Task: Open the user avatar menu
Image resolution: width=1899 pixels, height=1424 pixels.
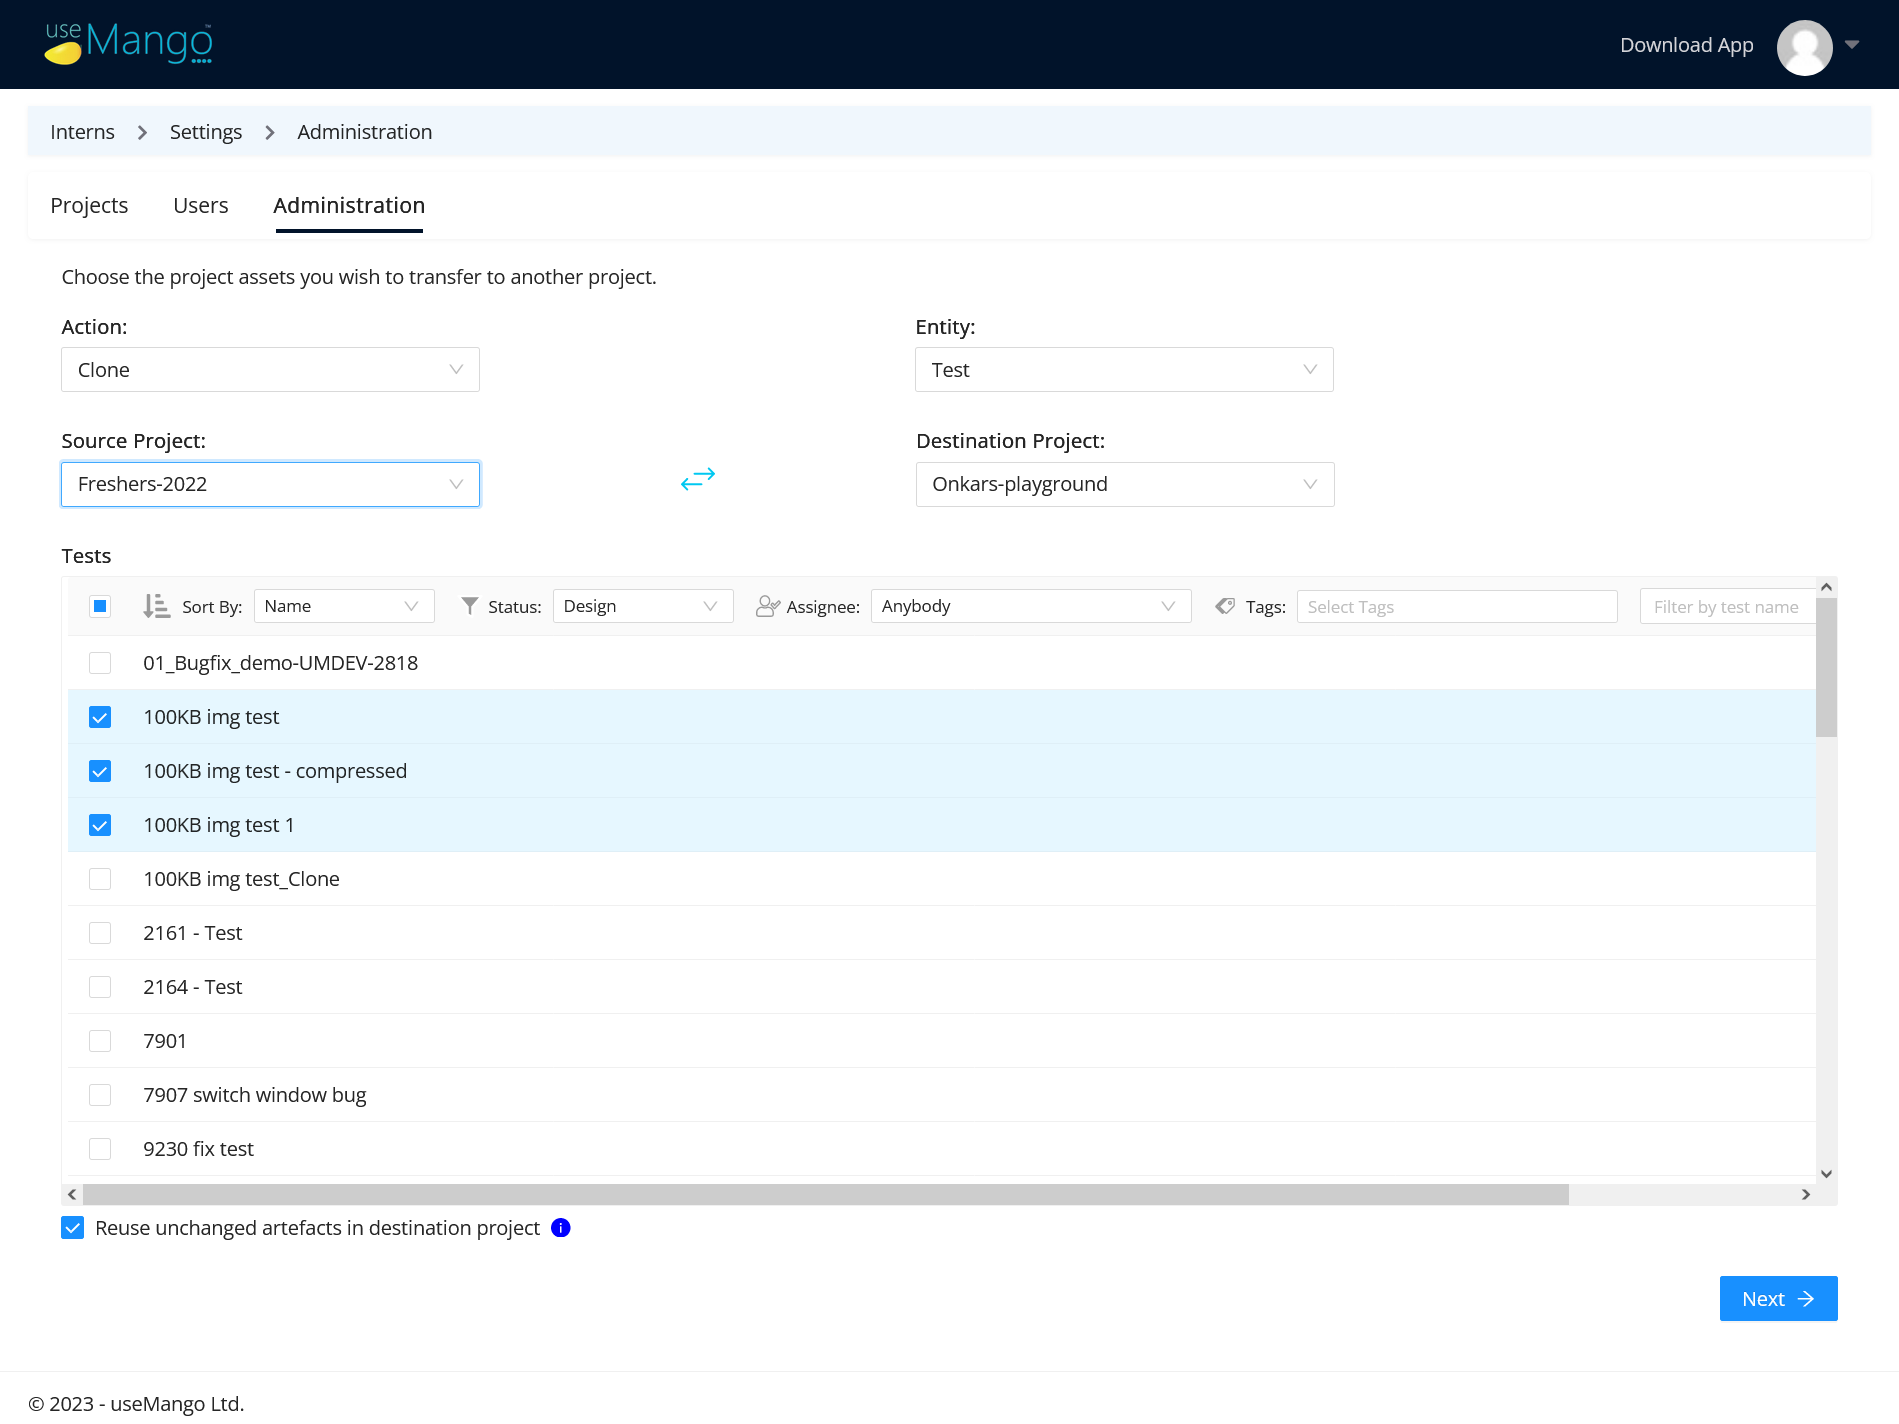Action: (x=1804, y=46)
